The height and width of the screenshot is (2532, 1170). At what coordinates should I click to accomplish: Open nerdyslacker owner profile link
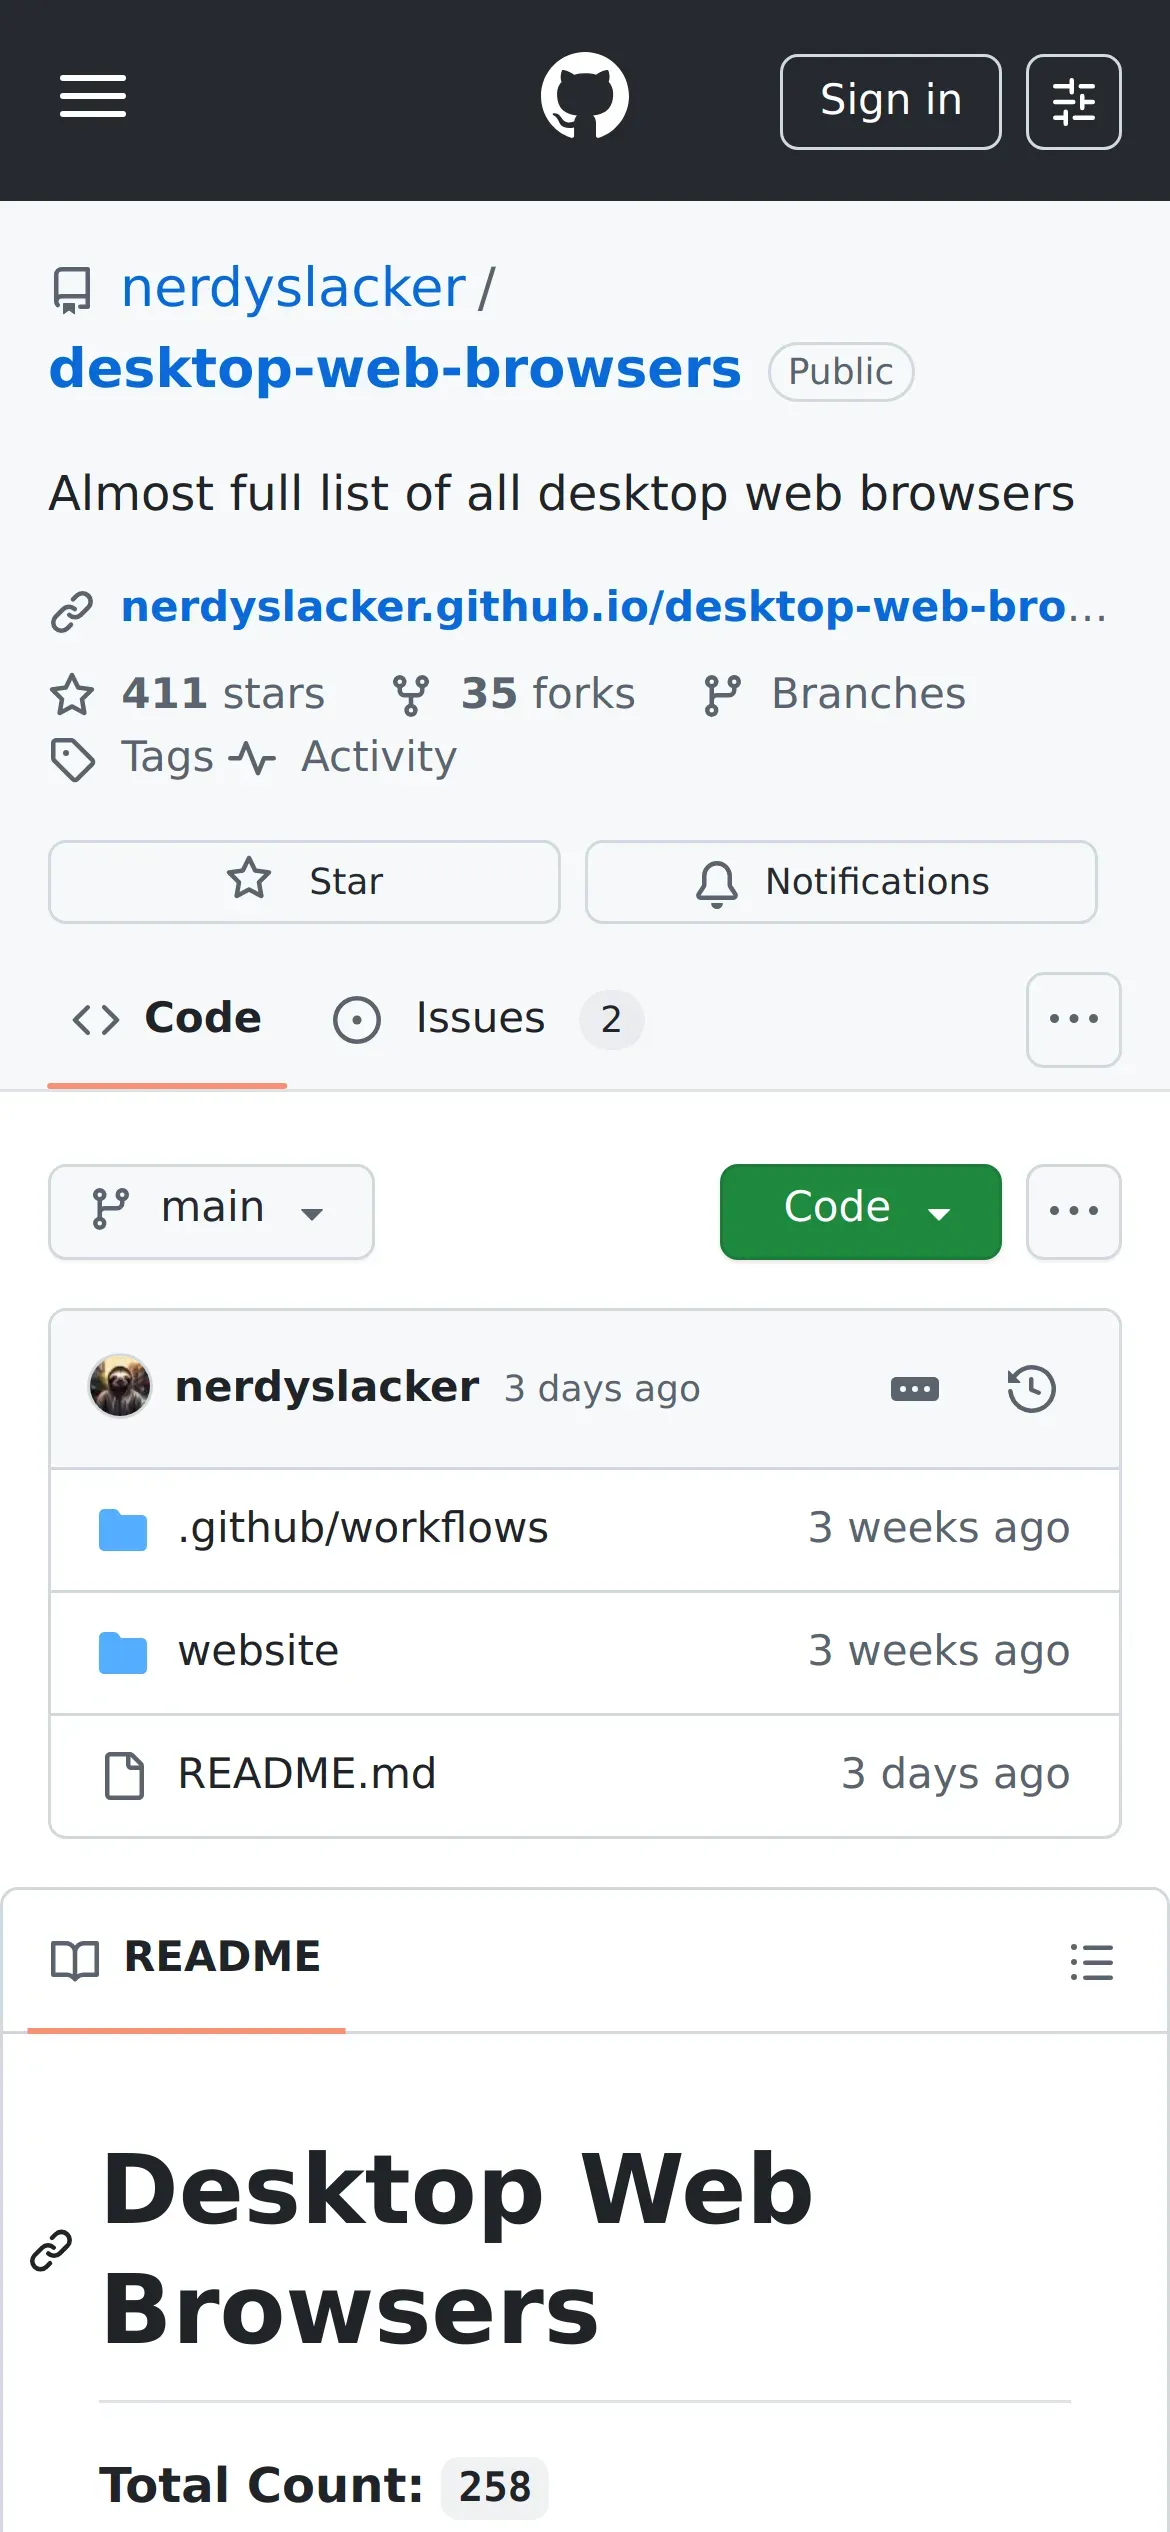coord(293,288)
